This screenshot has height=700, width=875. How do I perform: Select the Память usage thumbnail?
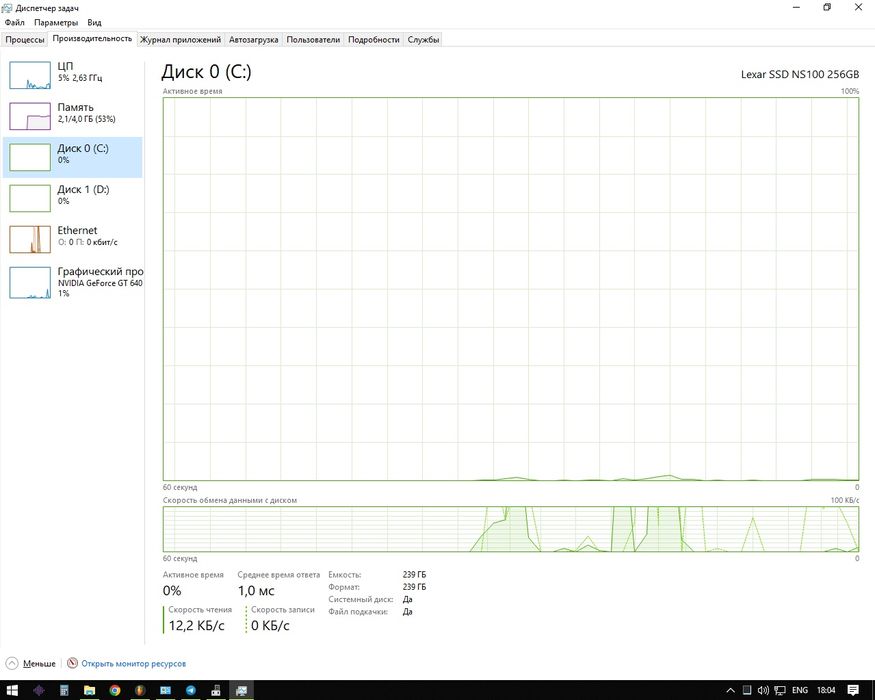point(30,116)
